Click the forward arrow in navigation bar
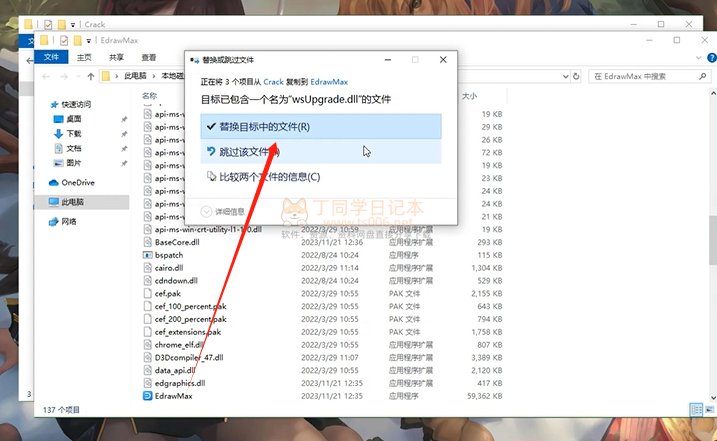The image size is (717, 441). click(x=64, y=76)
